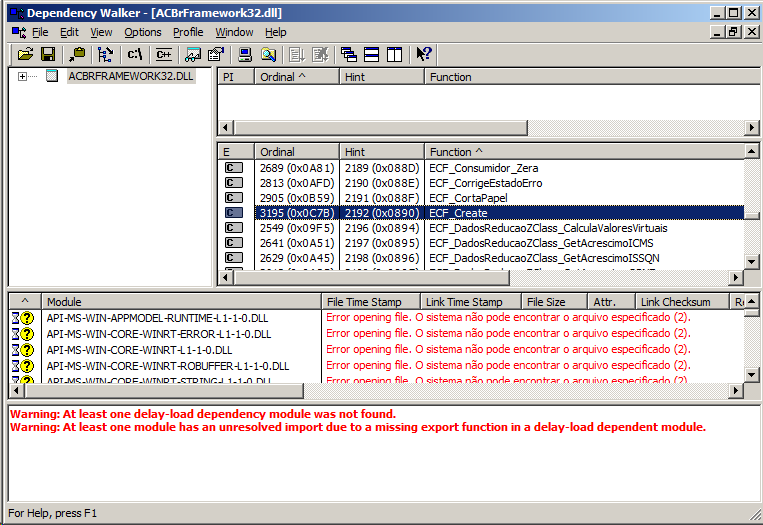763x525 pixels.
Task: Sort modules by Module column header
Action: [x=182, y=302]
